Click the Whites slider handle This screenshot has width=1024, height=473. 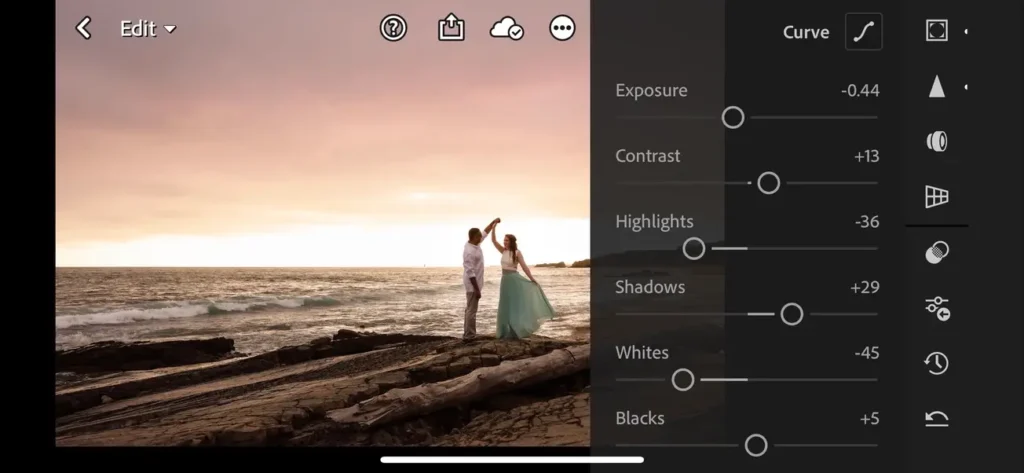(x=683, y=380)
